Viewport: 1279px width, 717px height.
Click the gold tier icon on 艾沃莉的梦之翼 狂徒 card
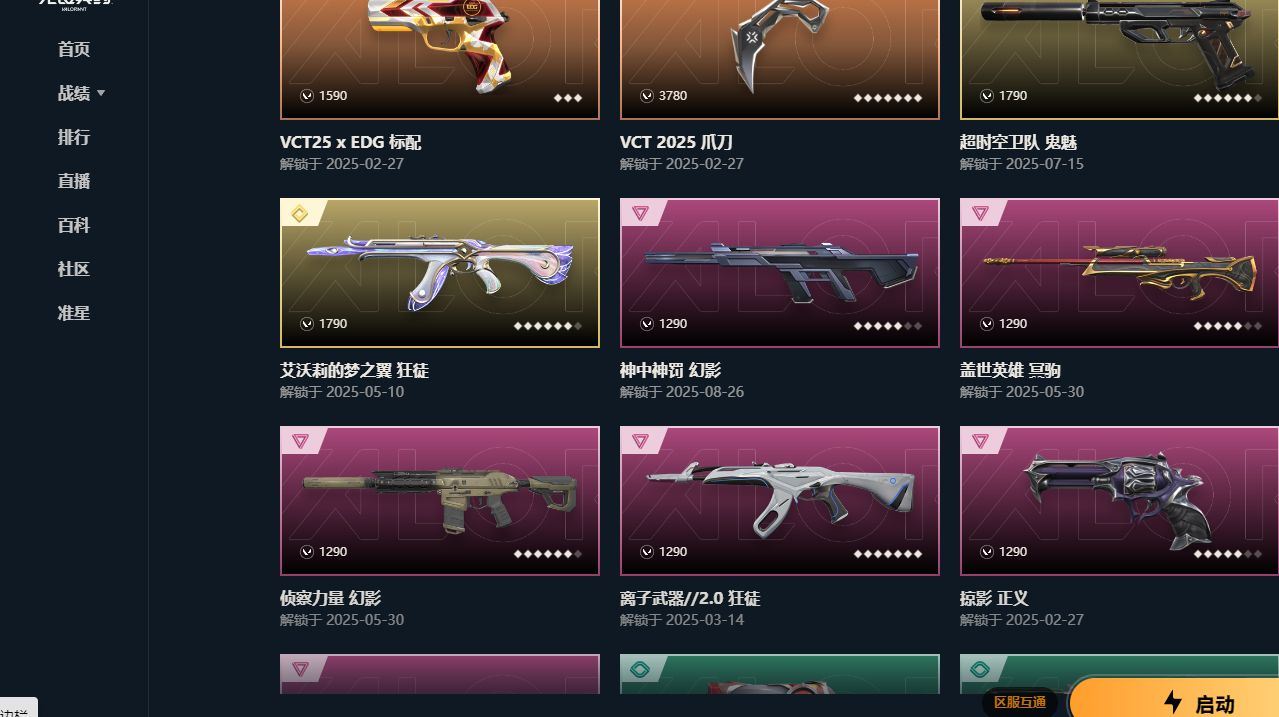299,213
